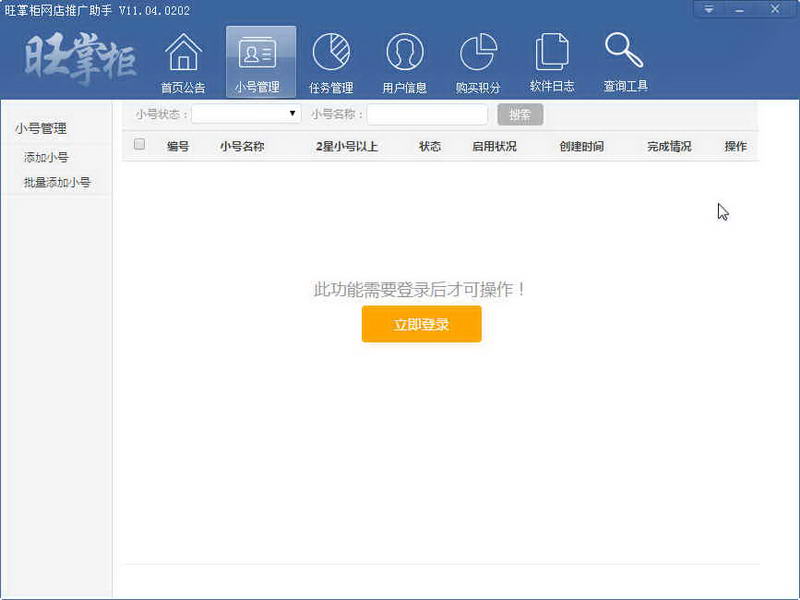
Task: Click the 状态 column header
Action: [430, 146]
